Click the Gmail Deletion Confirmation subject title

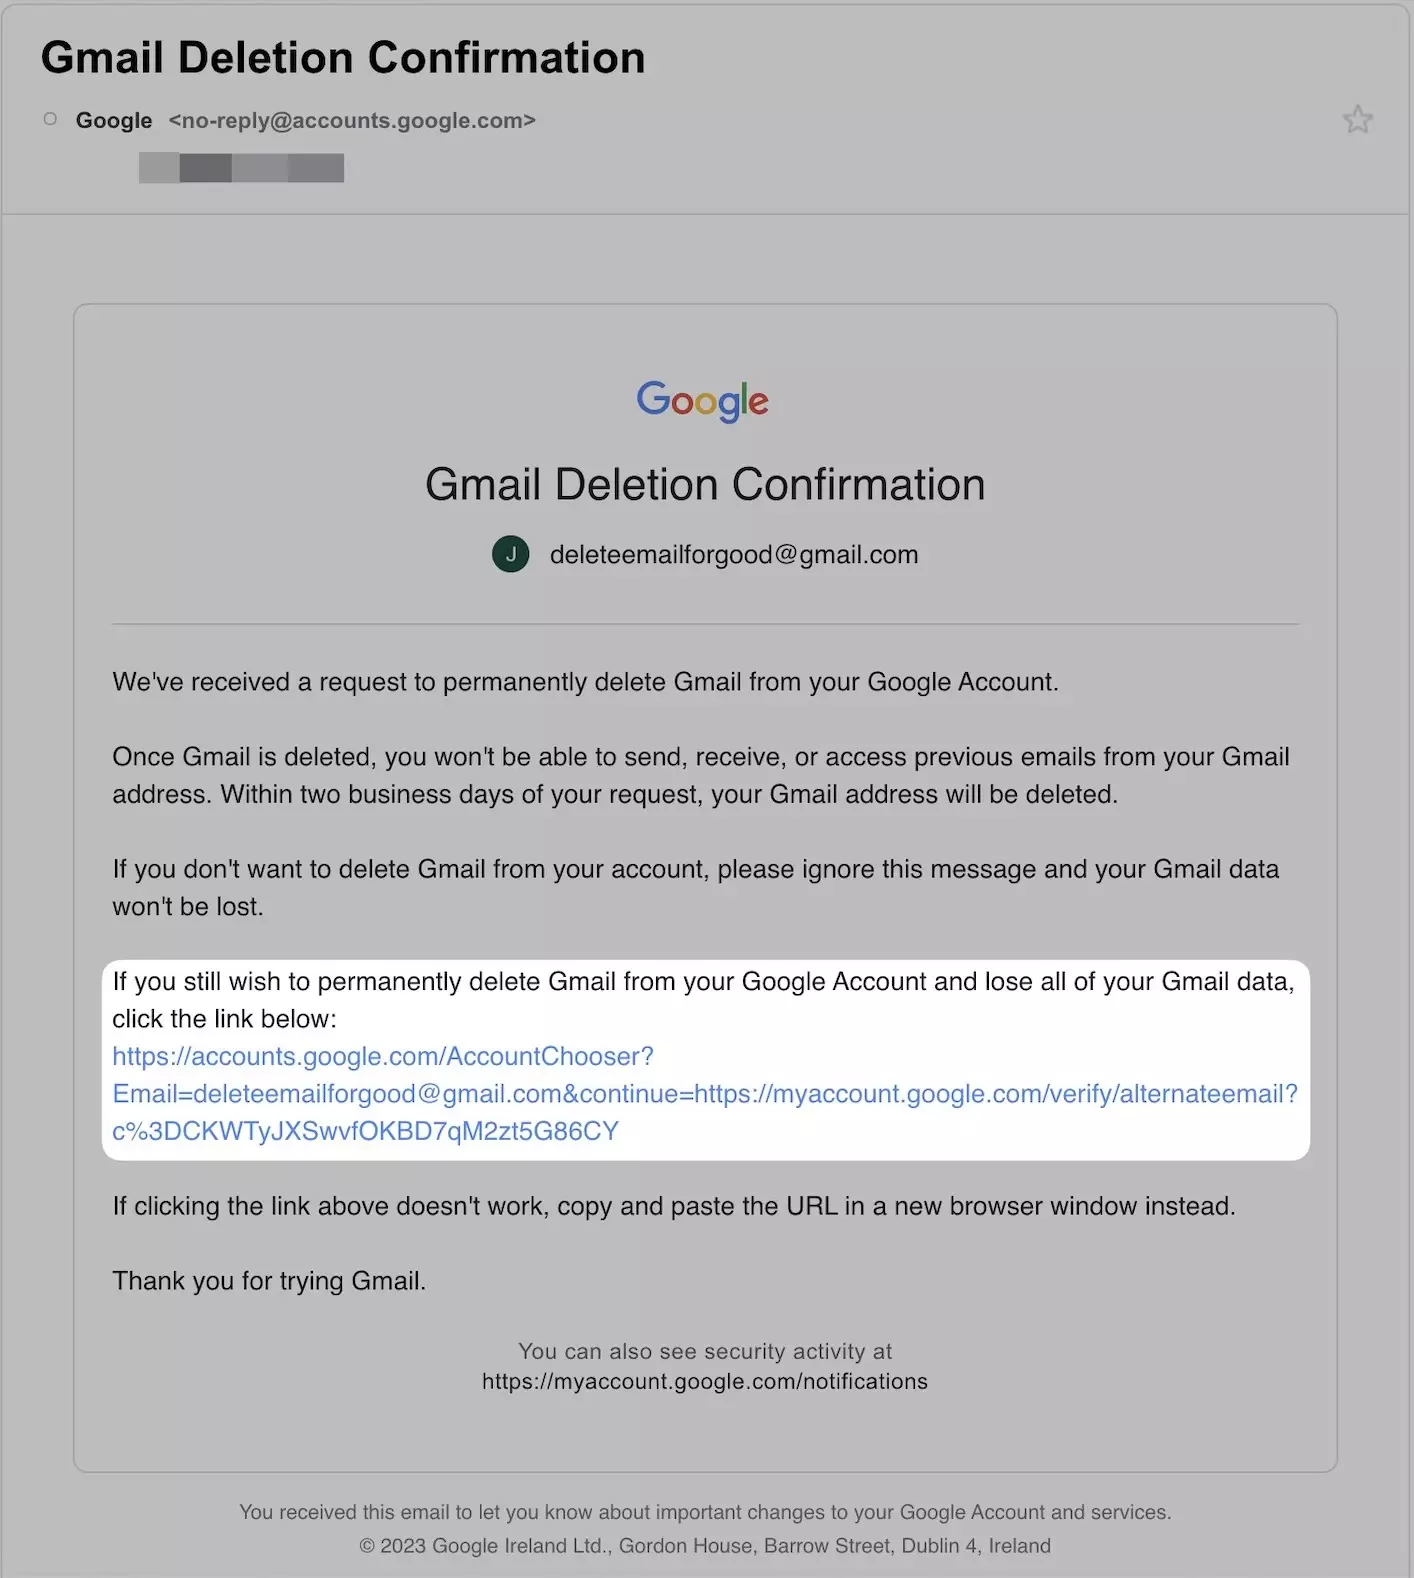(x=343, y=57)
